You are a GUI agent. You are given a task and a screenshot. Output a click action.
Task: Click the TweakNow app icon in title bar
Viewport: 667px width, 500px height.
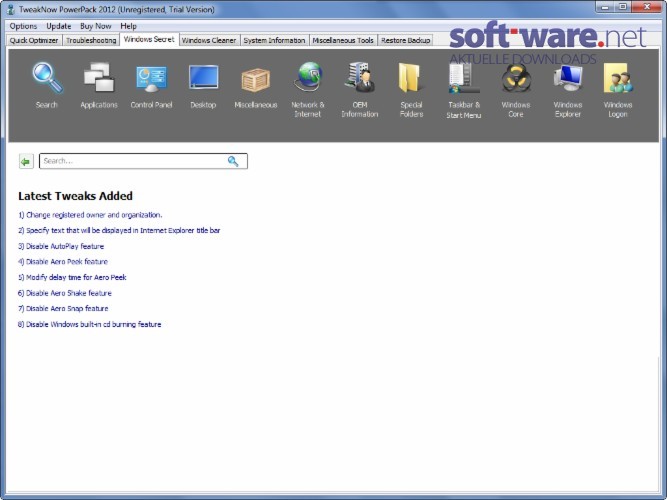pyautogui.click(x=11, y=9)
